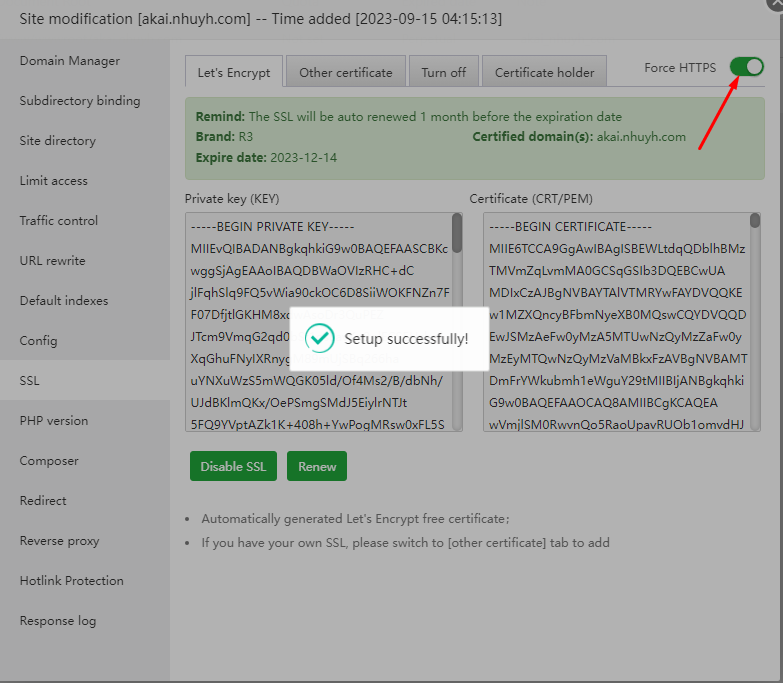Screen dimensions: 783x683
Task: Click the Setup successfully! message text
Action: click(406, 339)
